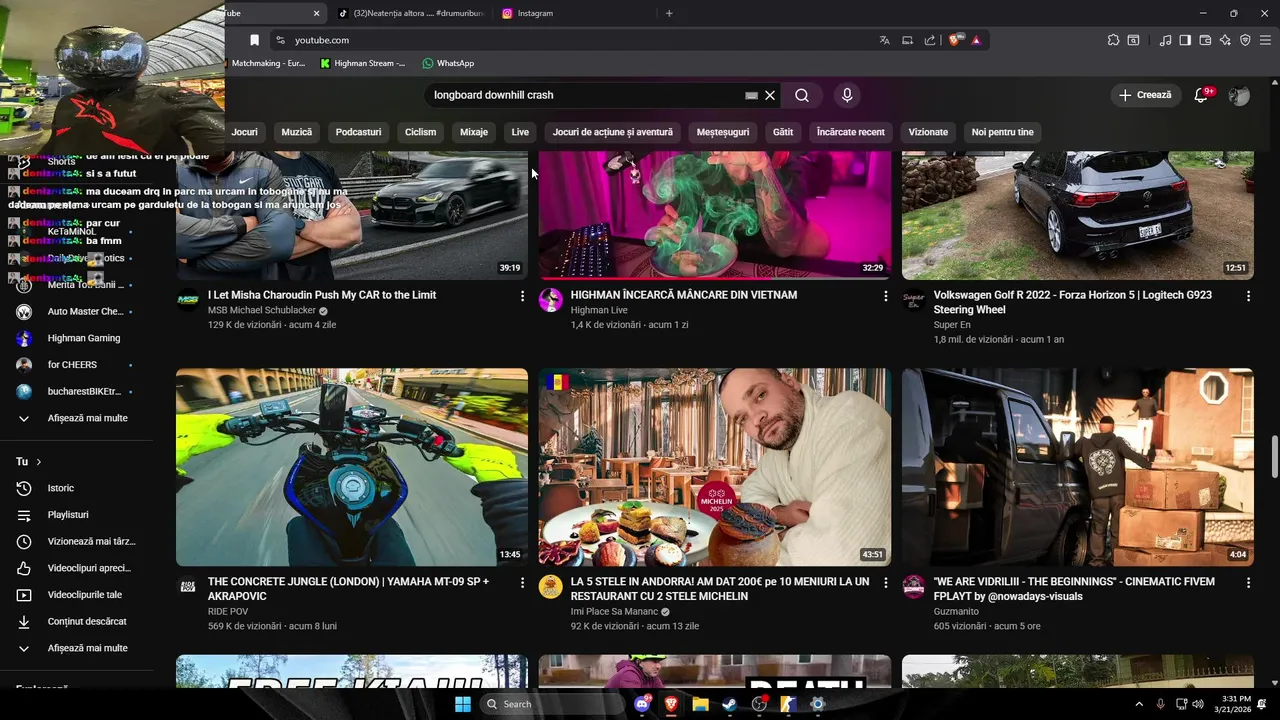Open options for HIGHMAN ÎNCEARCĂ MÂNCARE video
Image resolution: width=1280 pixels, height=720 pixels.
pos(885,296)
